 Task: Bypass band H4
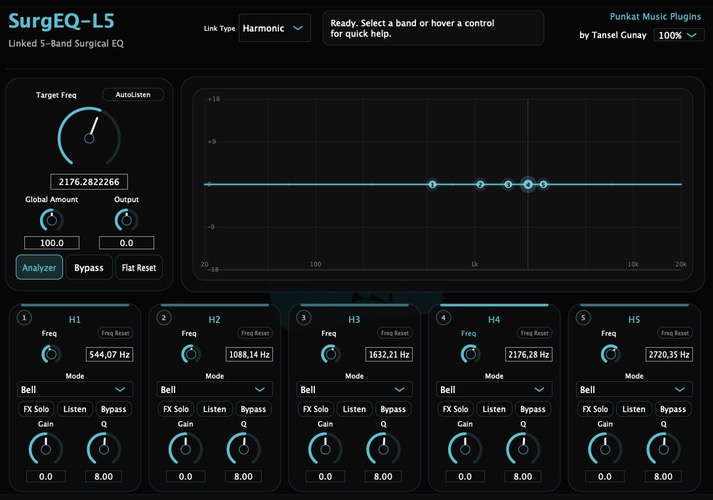tap(532, 409)
